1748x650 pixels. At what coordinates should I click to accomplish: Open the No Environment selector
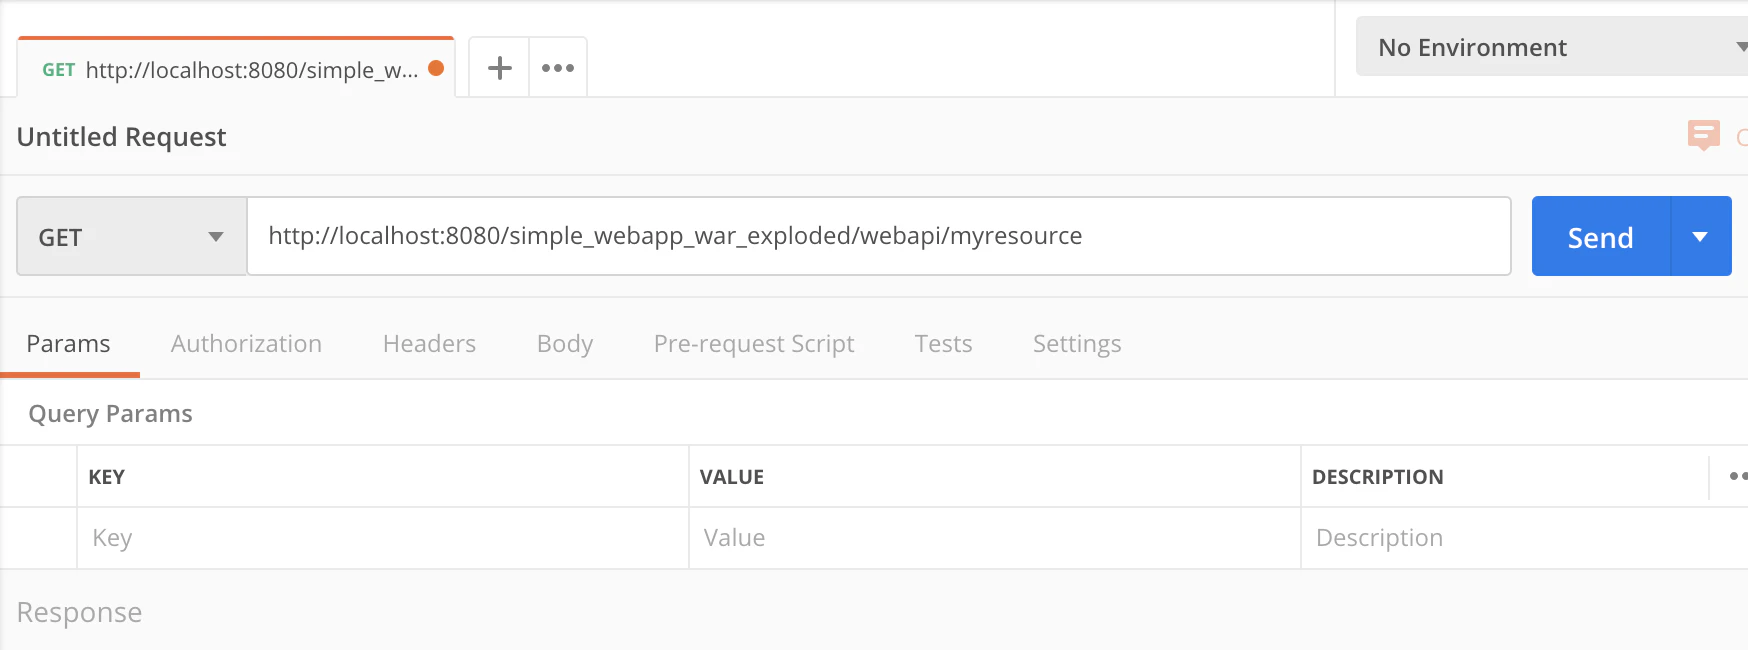click(1552, 46)
